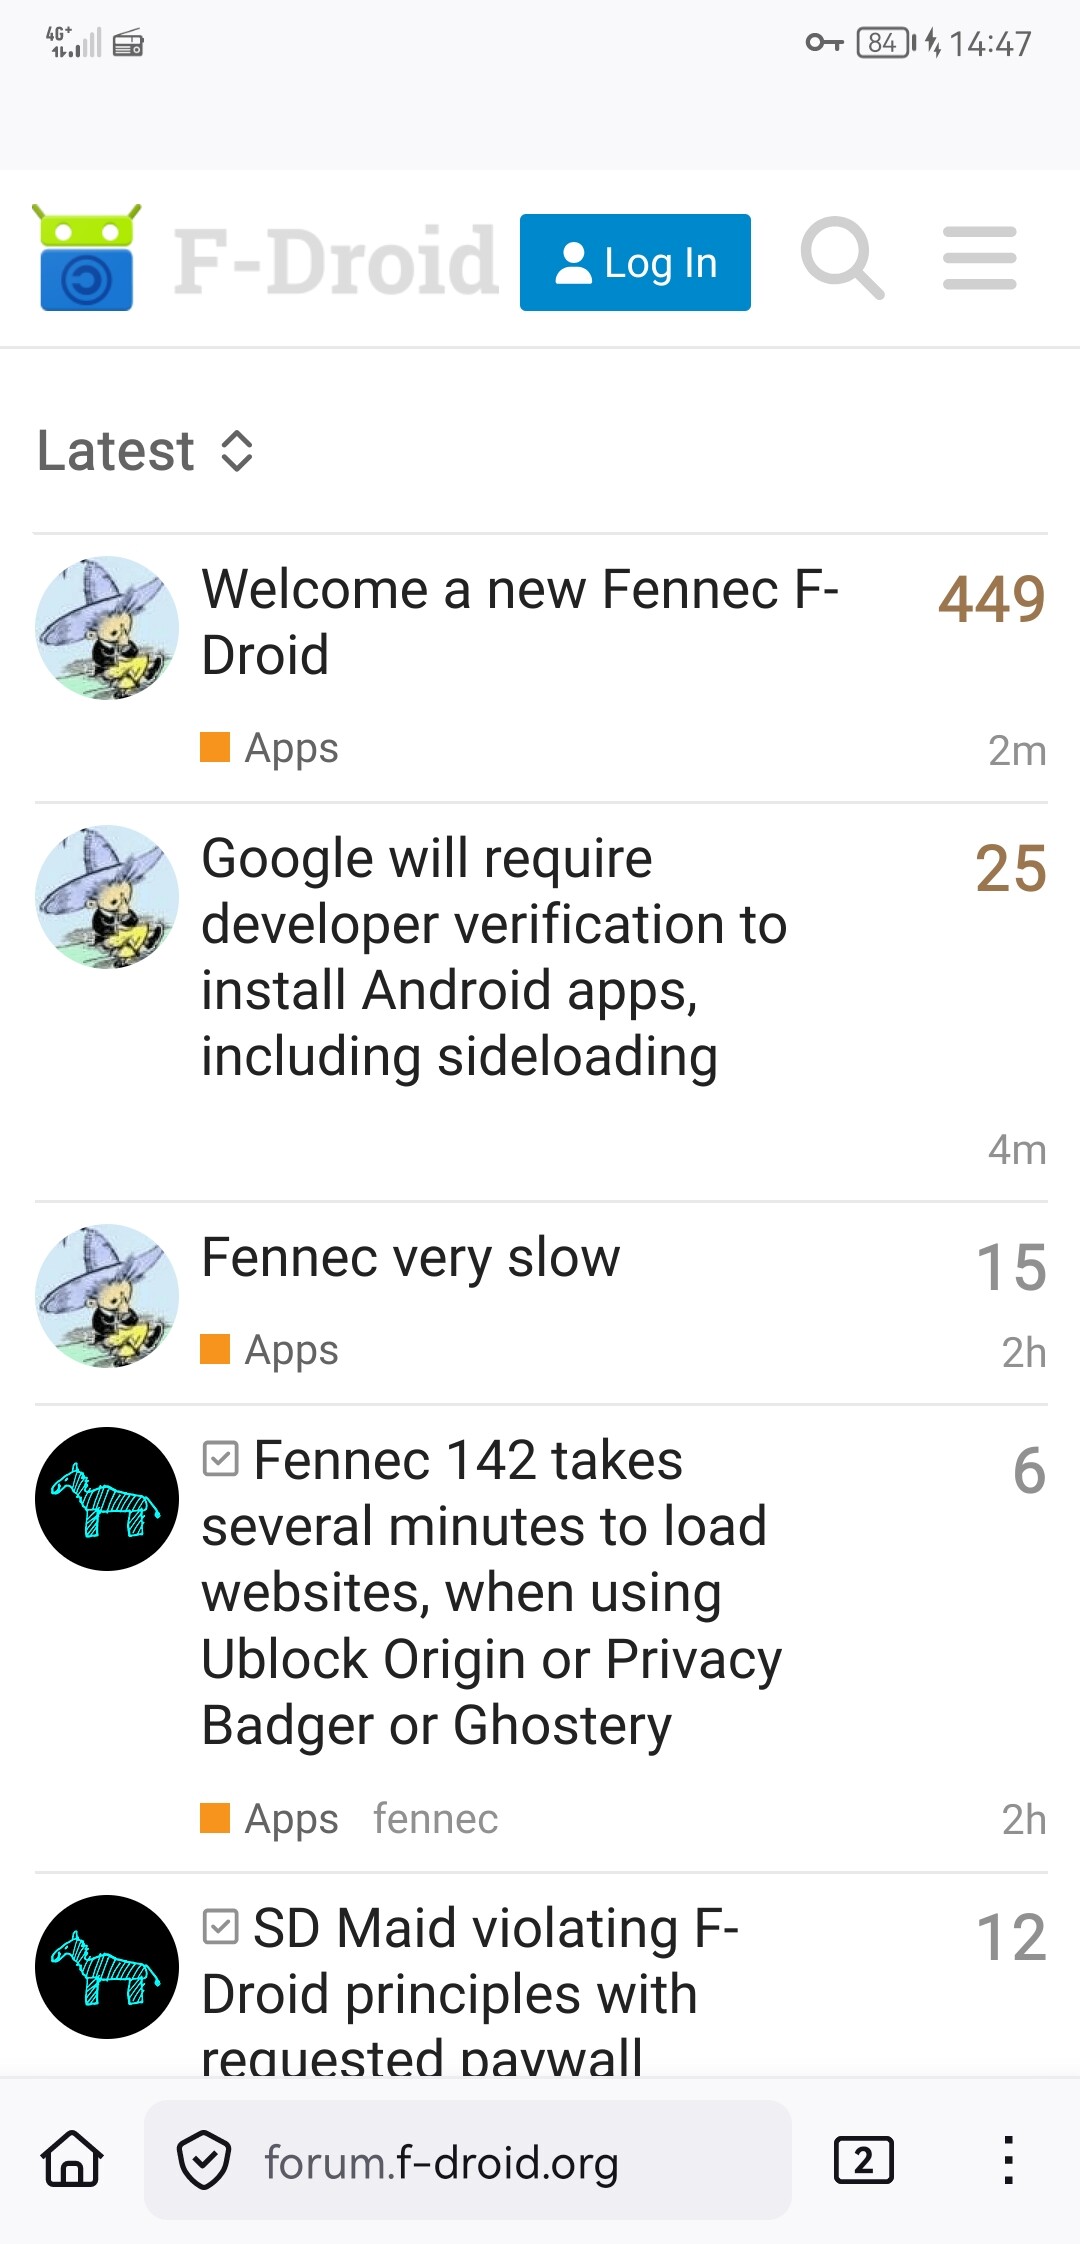Image resolution: width=1080 pixels, height=2244 pixels.
Task: Go to browser home page icon
Action: click(72, 2160)
